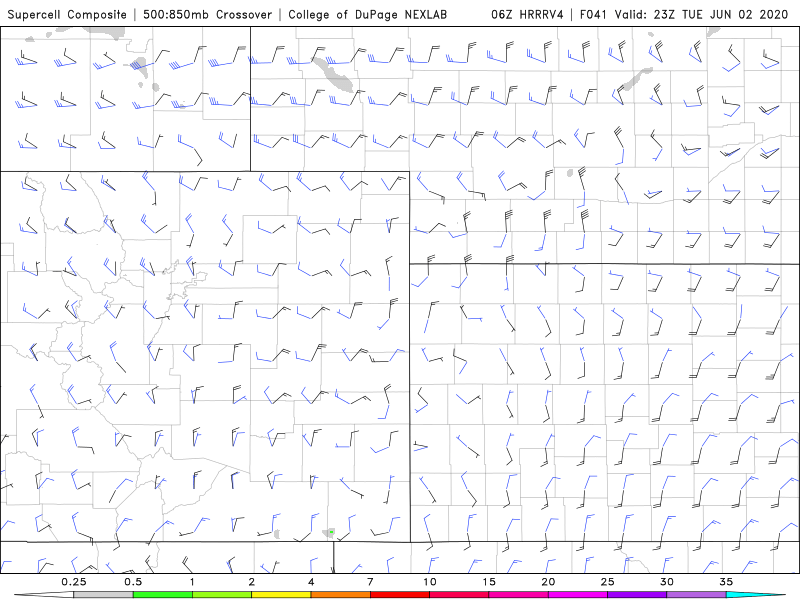Click 'College of DuPage NEXLAB' text
This screenshot has width=800, height=600.
pyautogui.click(x=367, y=14)
